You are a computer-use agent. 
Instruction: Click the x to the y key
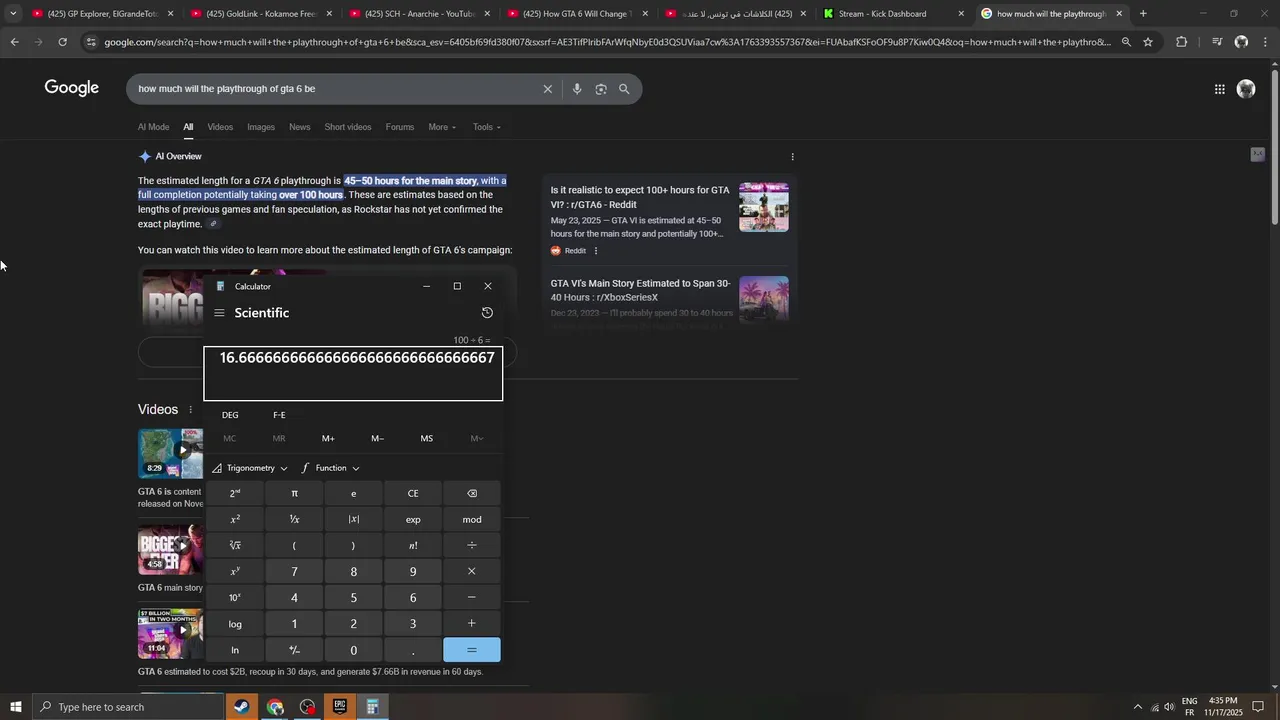235,571
